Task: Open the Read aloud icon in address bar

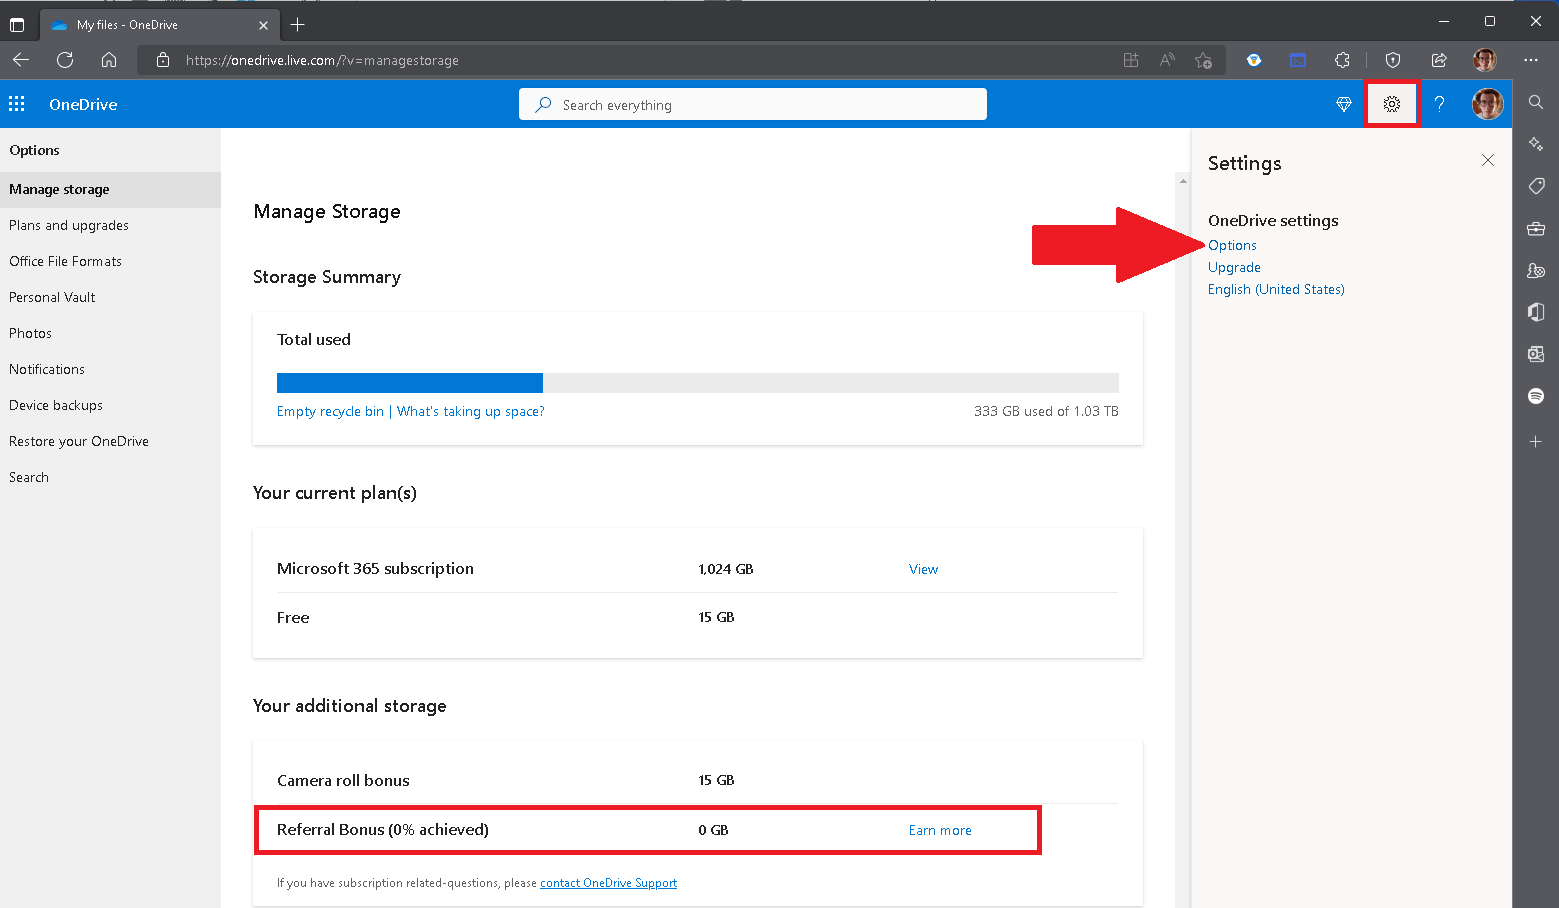Action: coord(1167,60)
